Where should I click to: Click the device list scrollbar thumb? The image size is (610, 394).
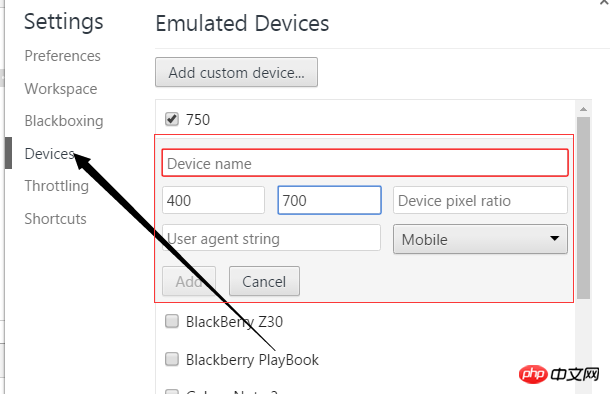583,208
